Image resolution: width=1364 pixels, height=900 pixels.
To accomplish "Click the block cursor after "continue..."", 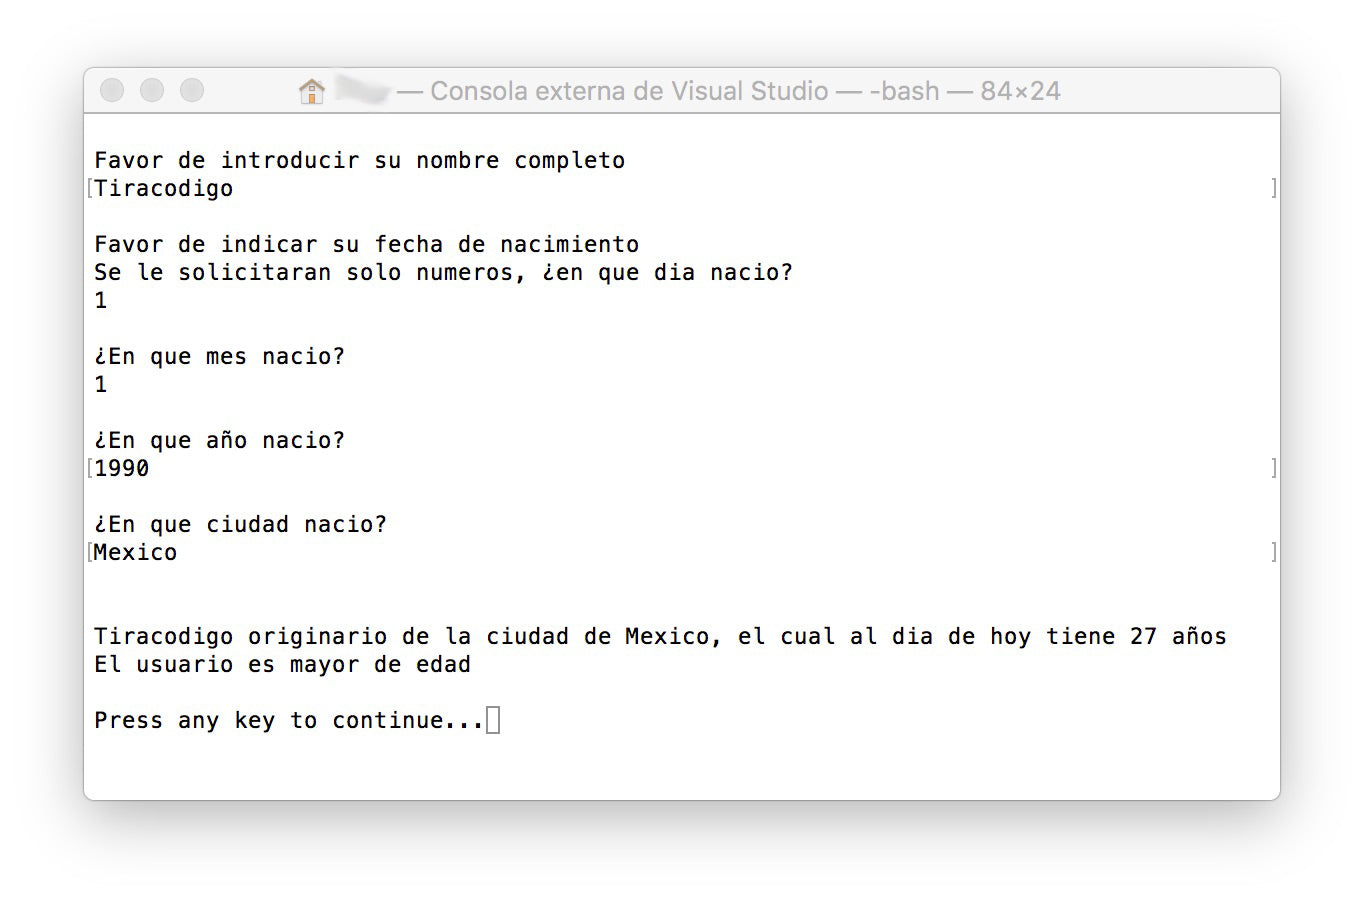I will (x=493, y=720).
